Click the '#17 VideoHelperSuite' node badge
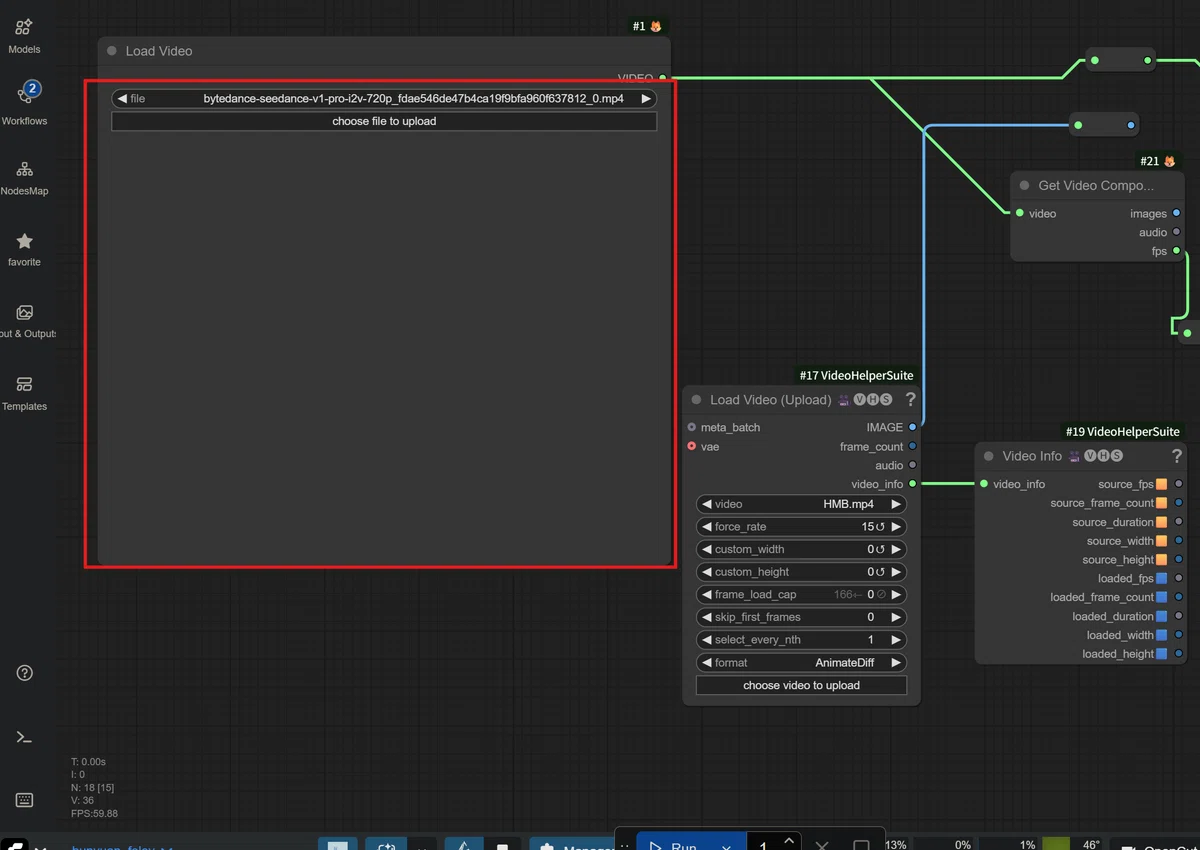1200x850 pixels. 856,376
